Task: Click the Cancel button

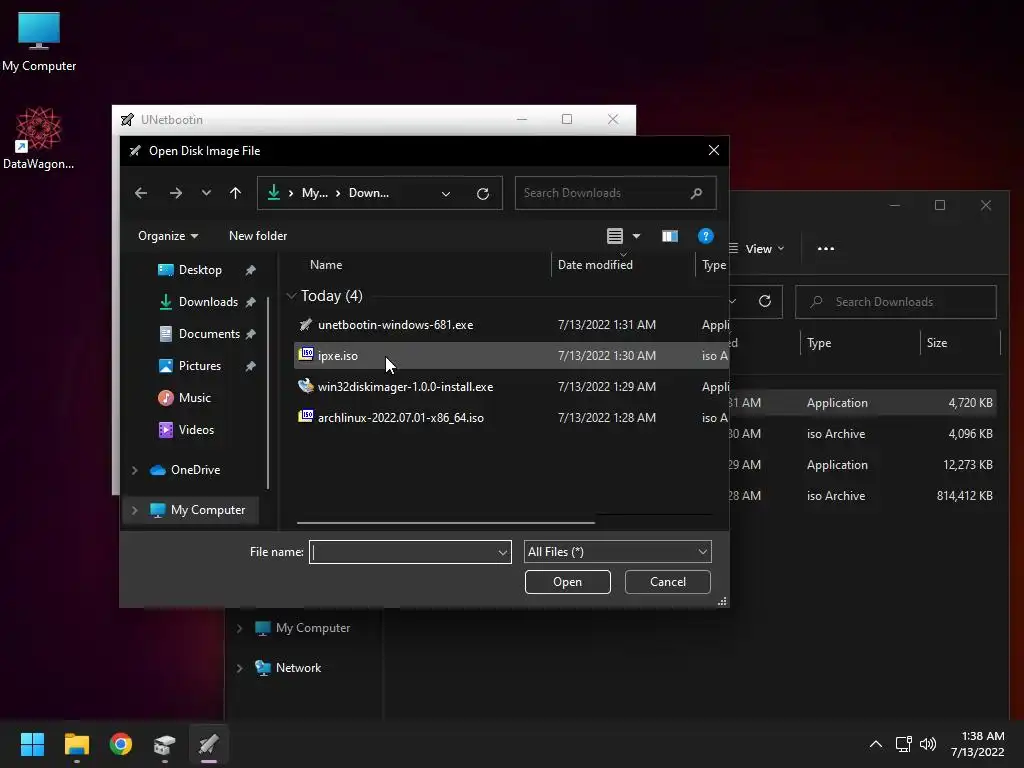Action: click(667, 582)
